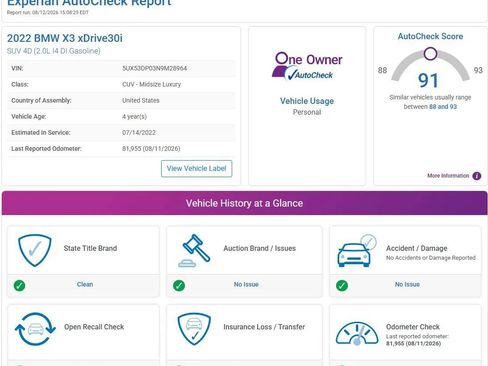
Task: Click the Estimated In Service row label
Action: pyautogui.click(x=41, y=132)
